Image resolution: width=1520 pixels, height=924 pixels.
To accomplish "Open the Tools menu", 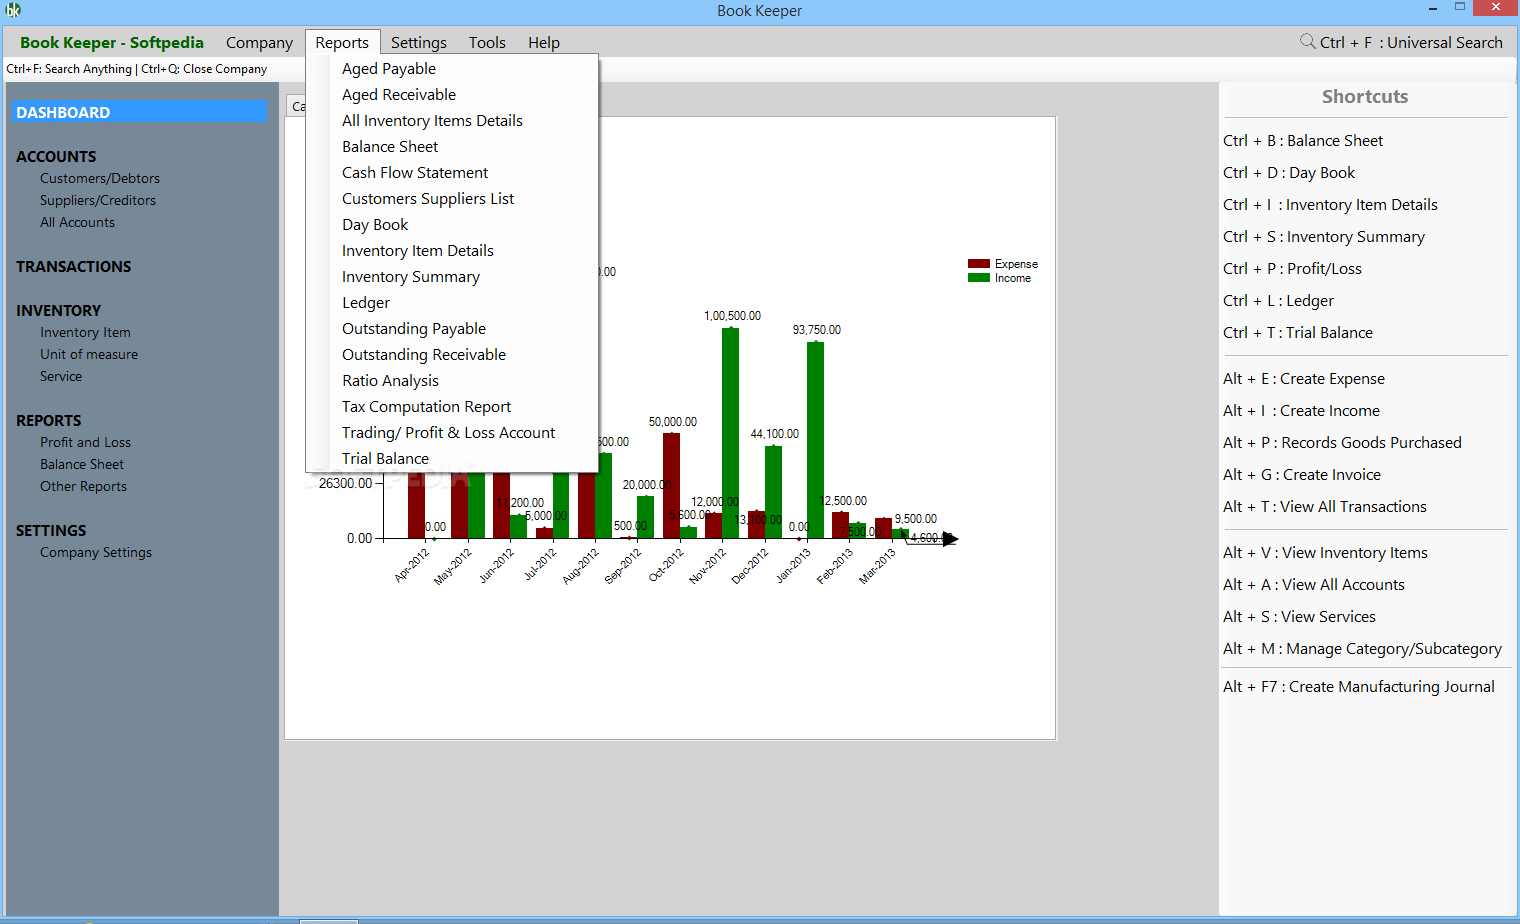I will pyautogui.click(x=487, y=42).
